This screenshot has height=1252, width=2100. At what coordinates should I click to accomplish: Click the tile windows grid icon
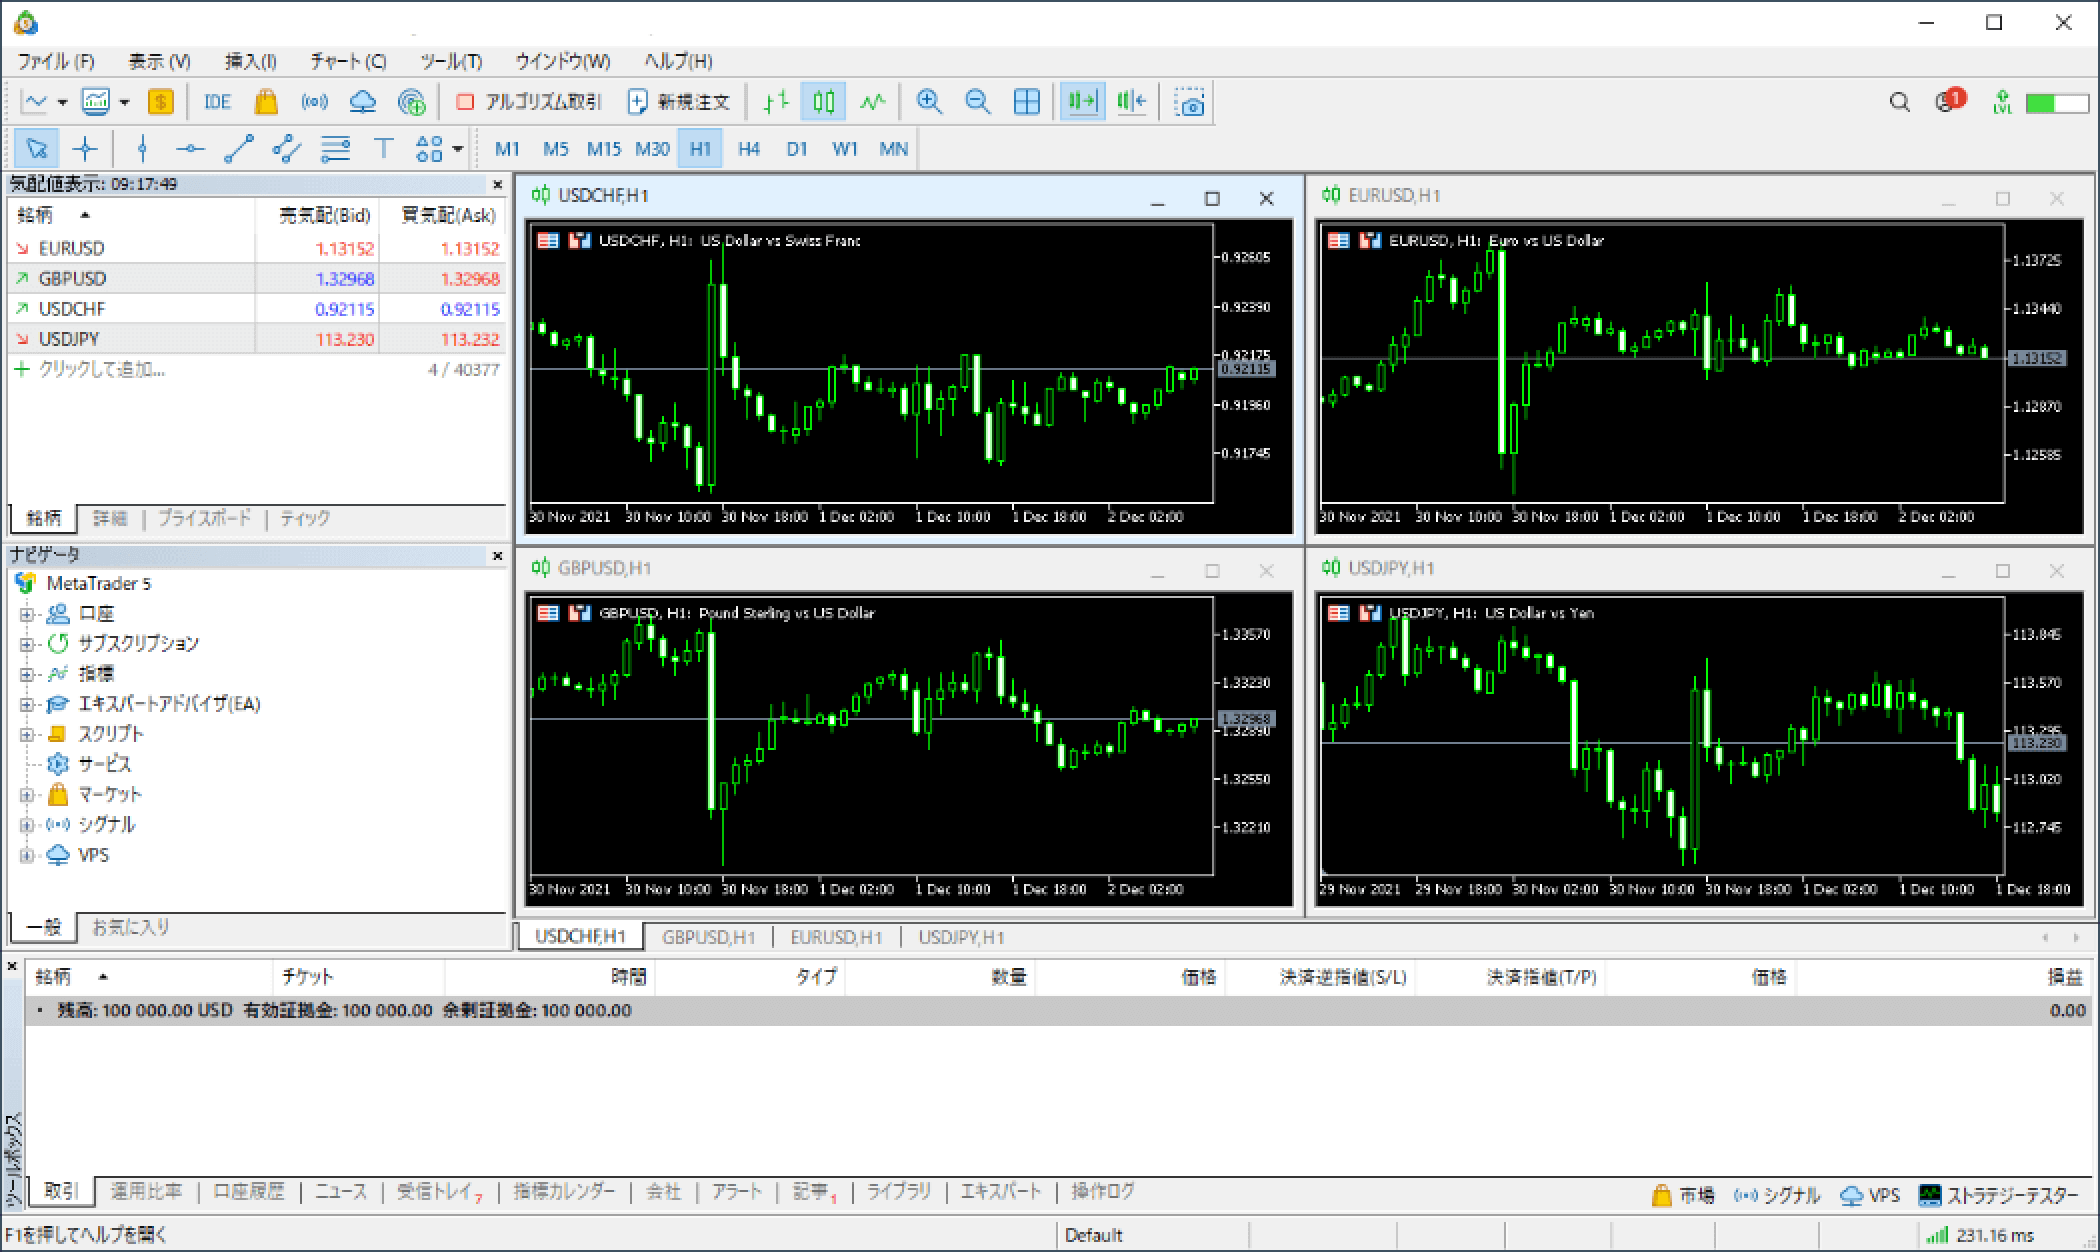coord(1026,102)
